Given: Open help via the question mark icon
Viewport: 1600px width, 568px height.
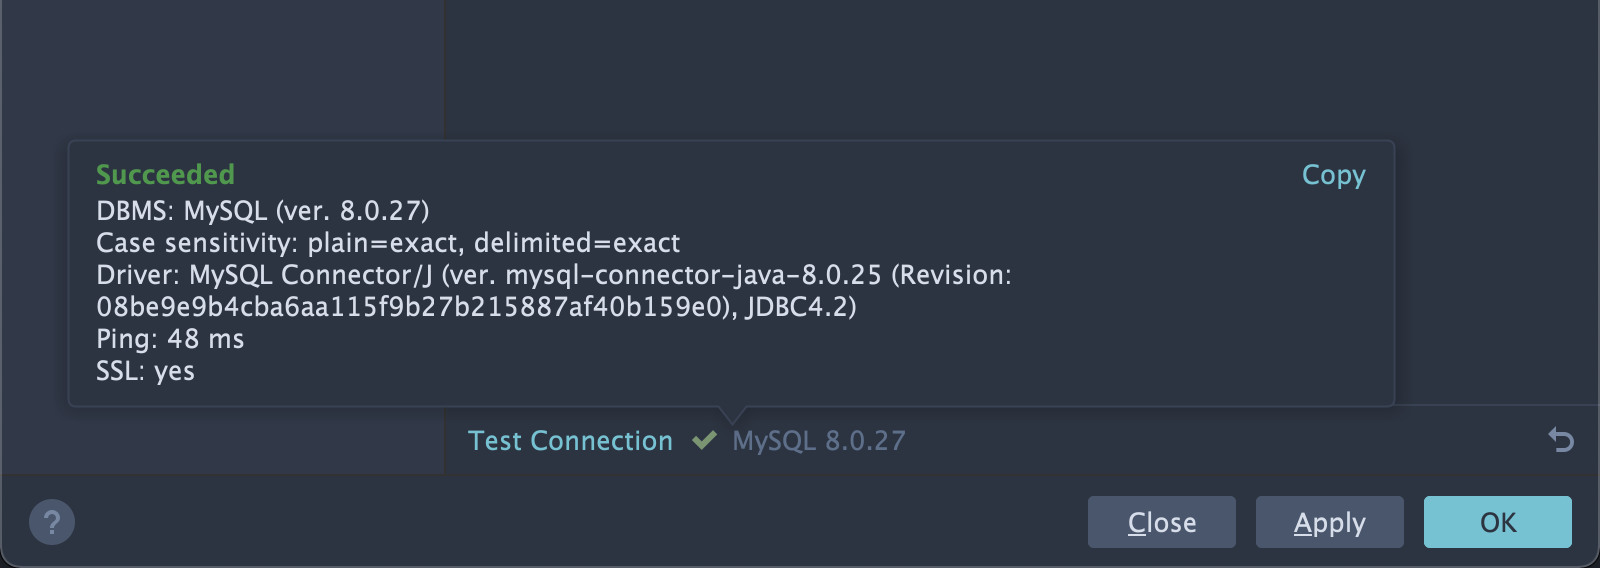Looking at the screenshot, I should (52, 522).
